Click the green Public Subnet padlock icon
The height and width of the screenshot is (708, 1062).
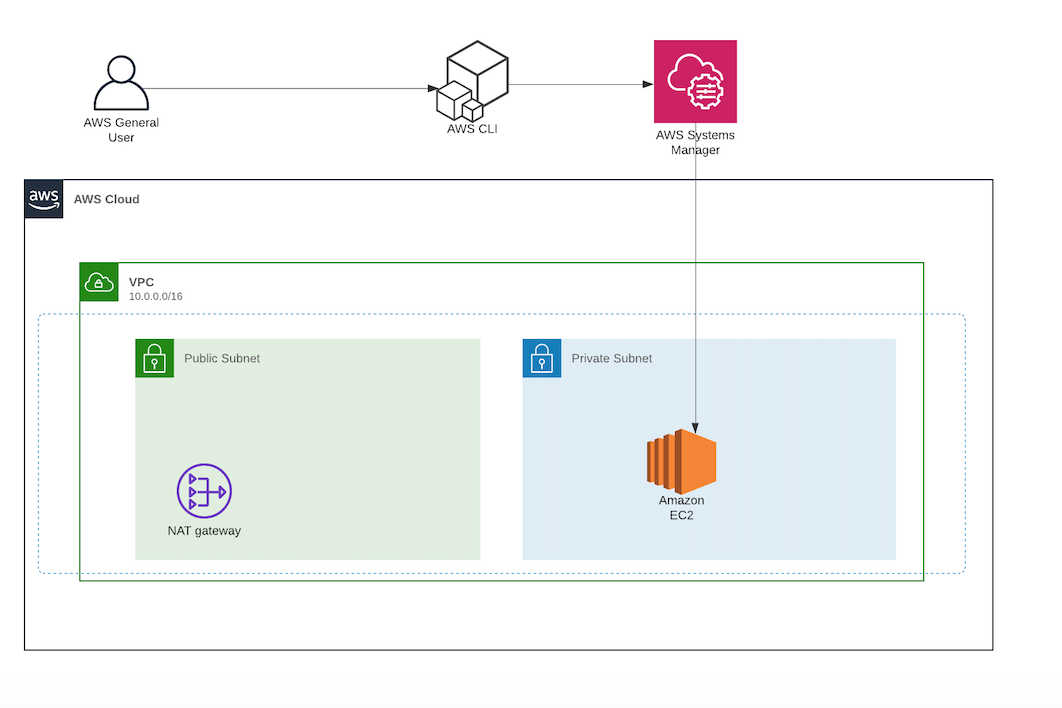pos(154,358)
